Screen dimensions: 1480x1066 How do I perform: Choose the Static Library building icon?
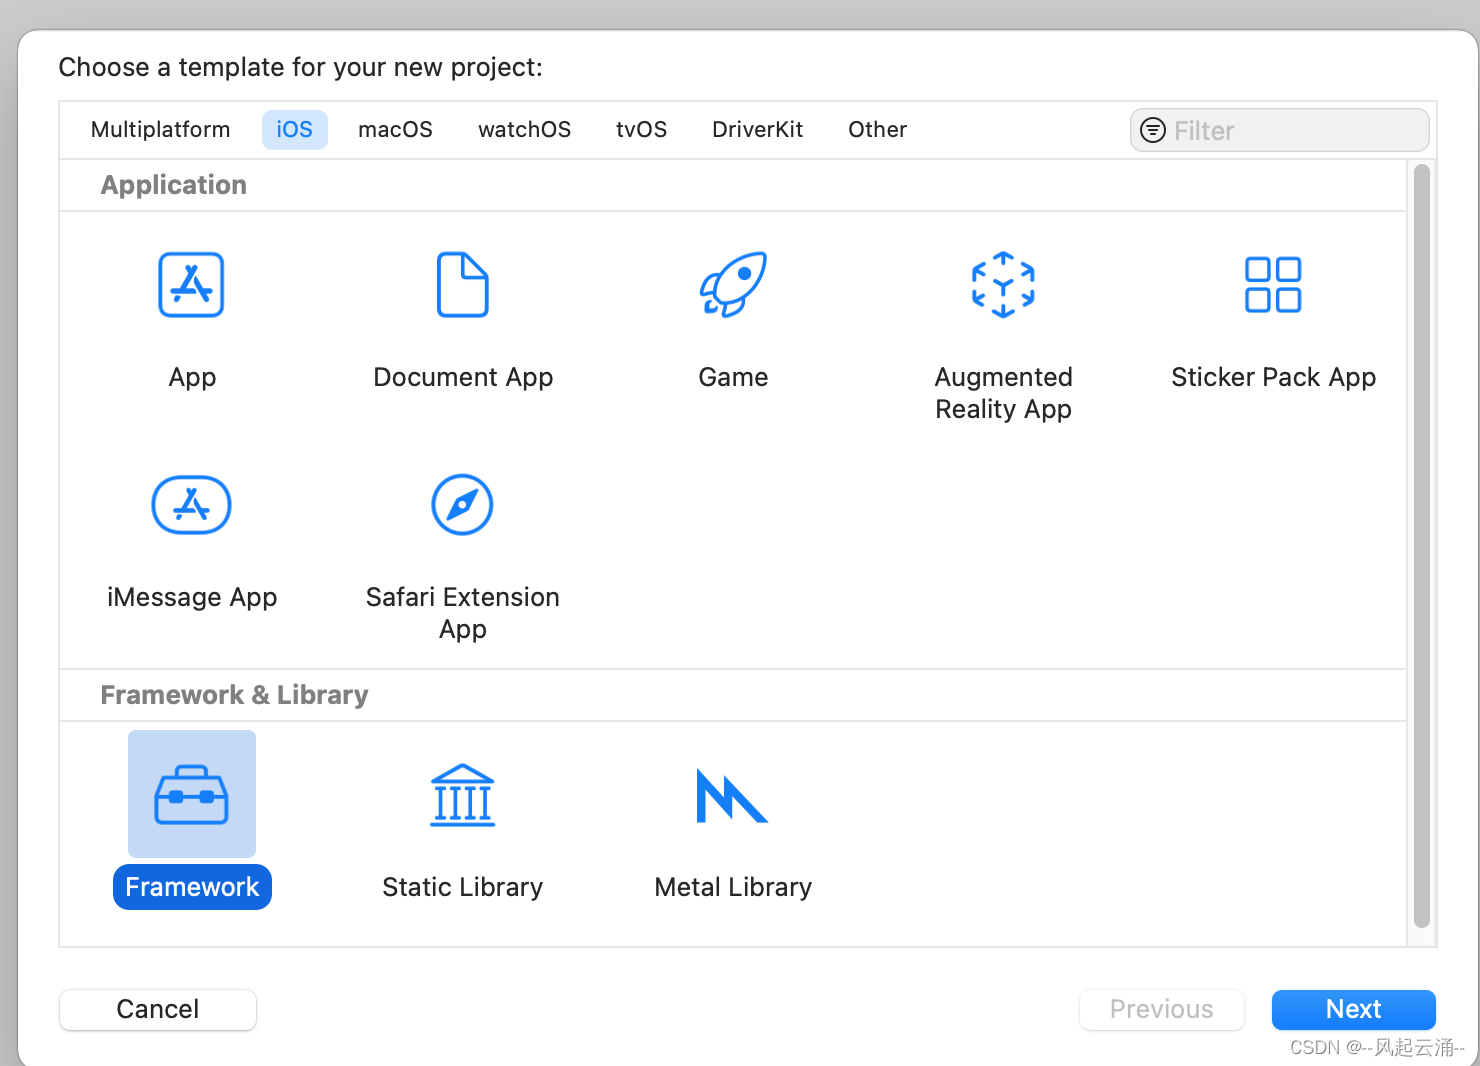click(462, 795)
